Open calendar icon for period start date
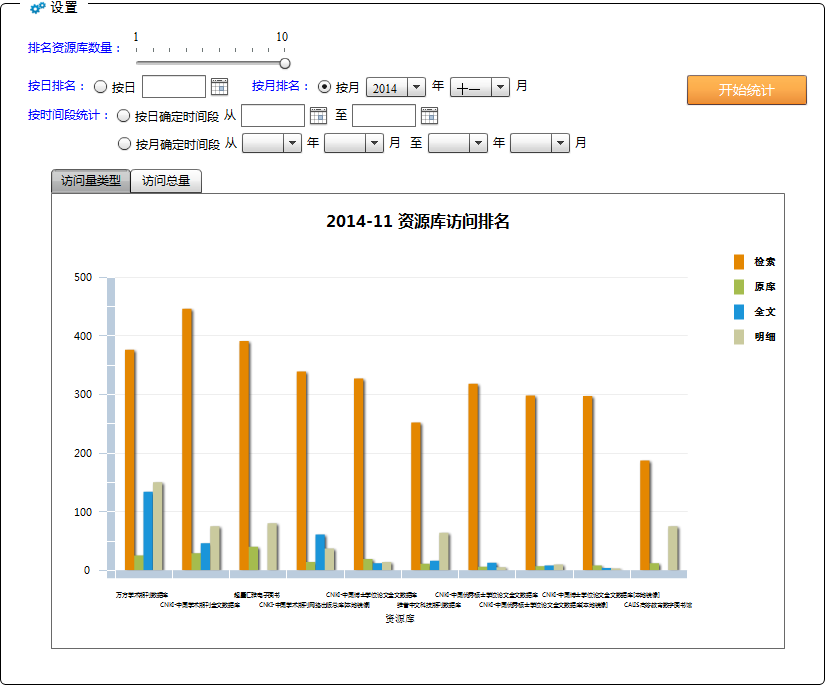Image resolution: width=825 pixels, height=685 pixels. pyautogui.click(x=318, y=116)
